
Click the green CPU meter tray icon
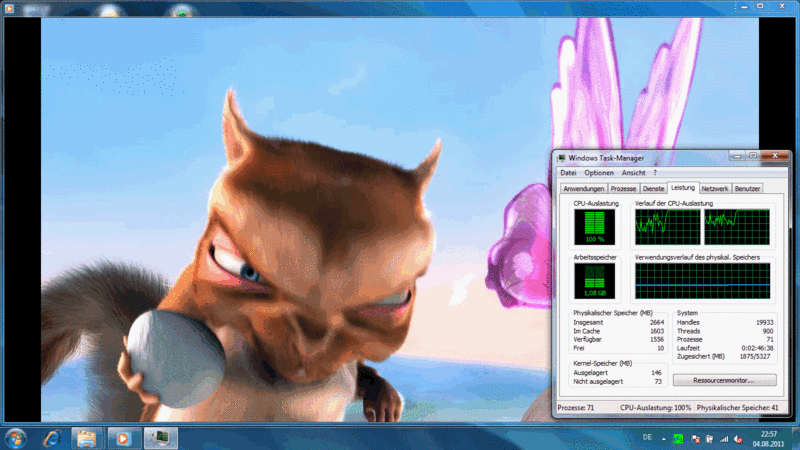pyautogui.click(x=678, y=439)
